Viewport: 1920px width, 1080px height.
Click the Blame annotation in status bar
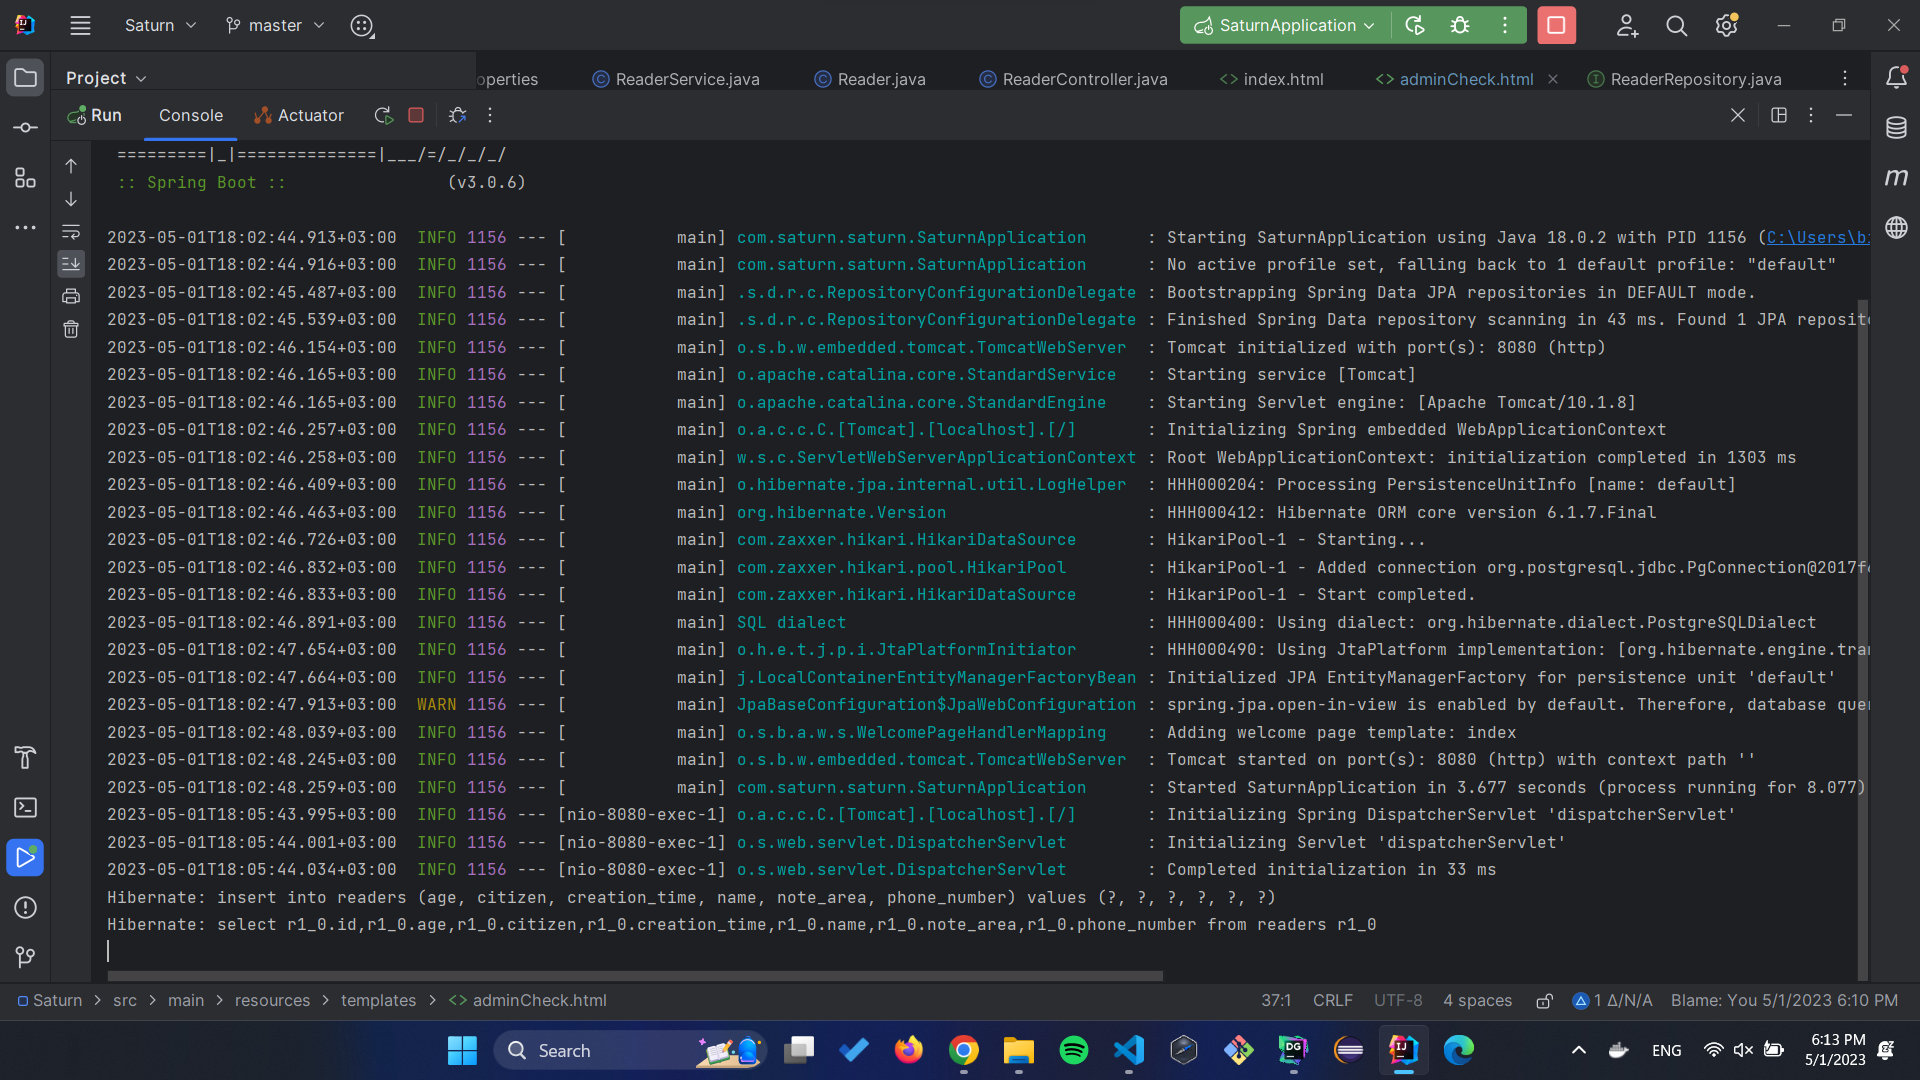pyautogui.click(x=1783, y=1000)
